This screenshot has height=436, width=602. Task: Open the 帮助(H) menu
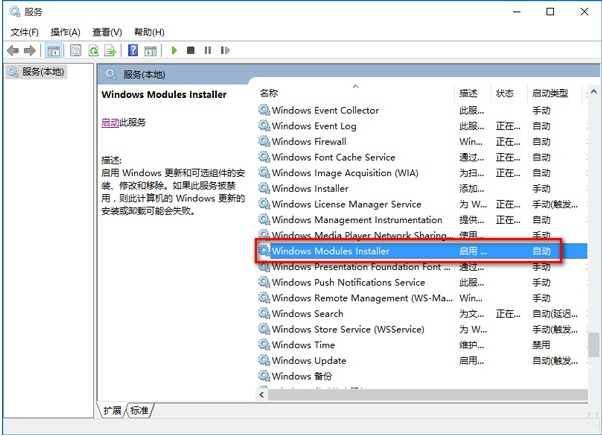point(149,32)
